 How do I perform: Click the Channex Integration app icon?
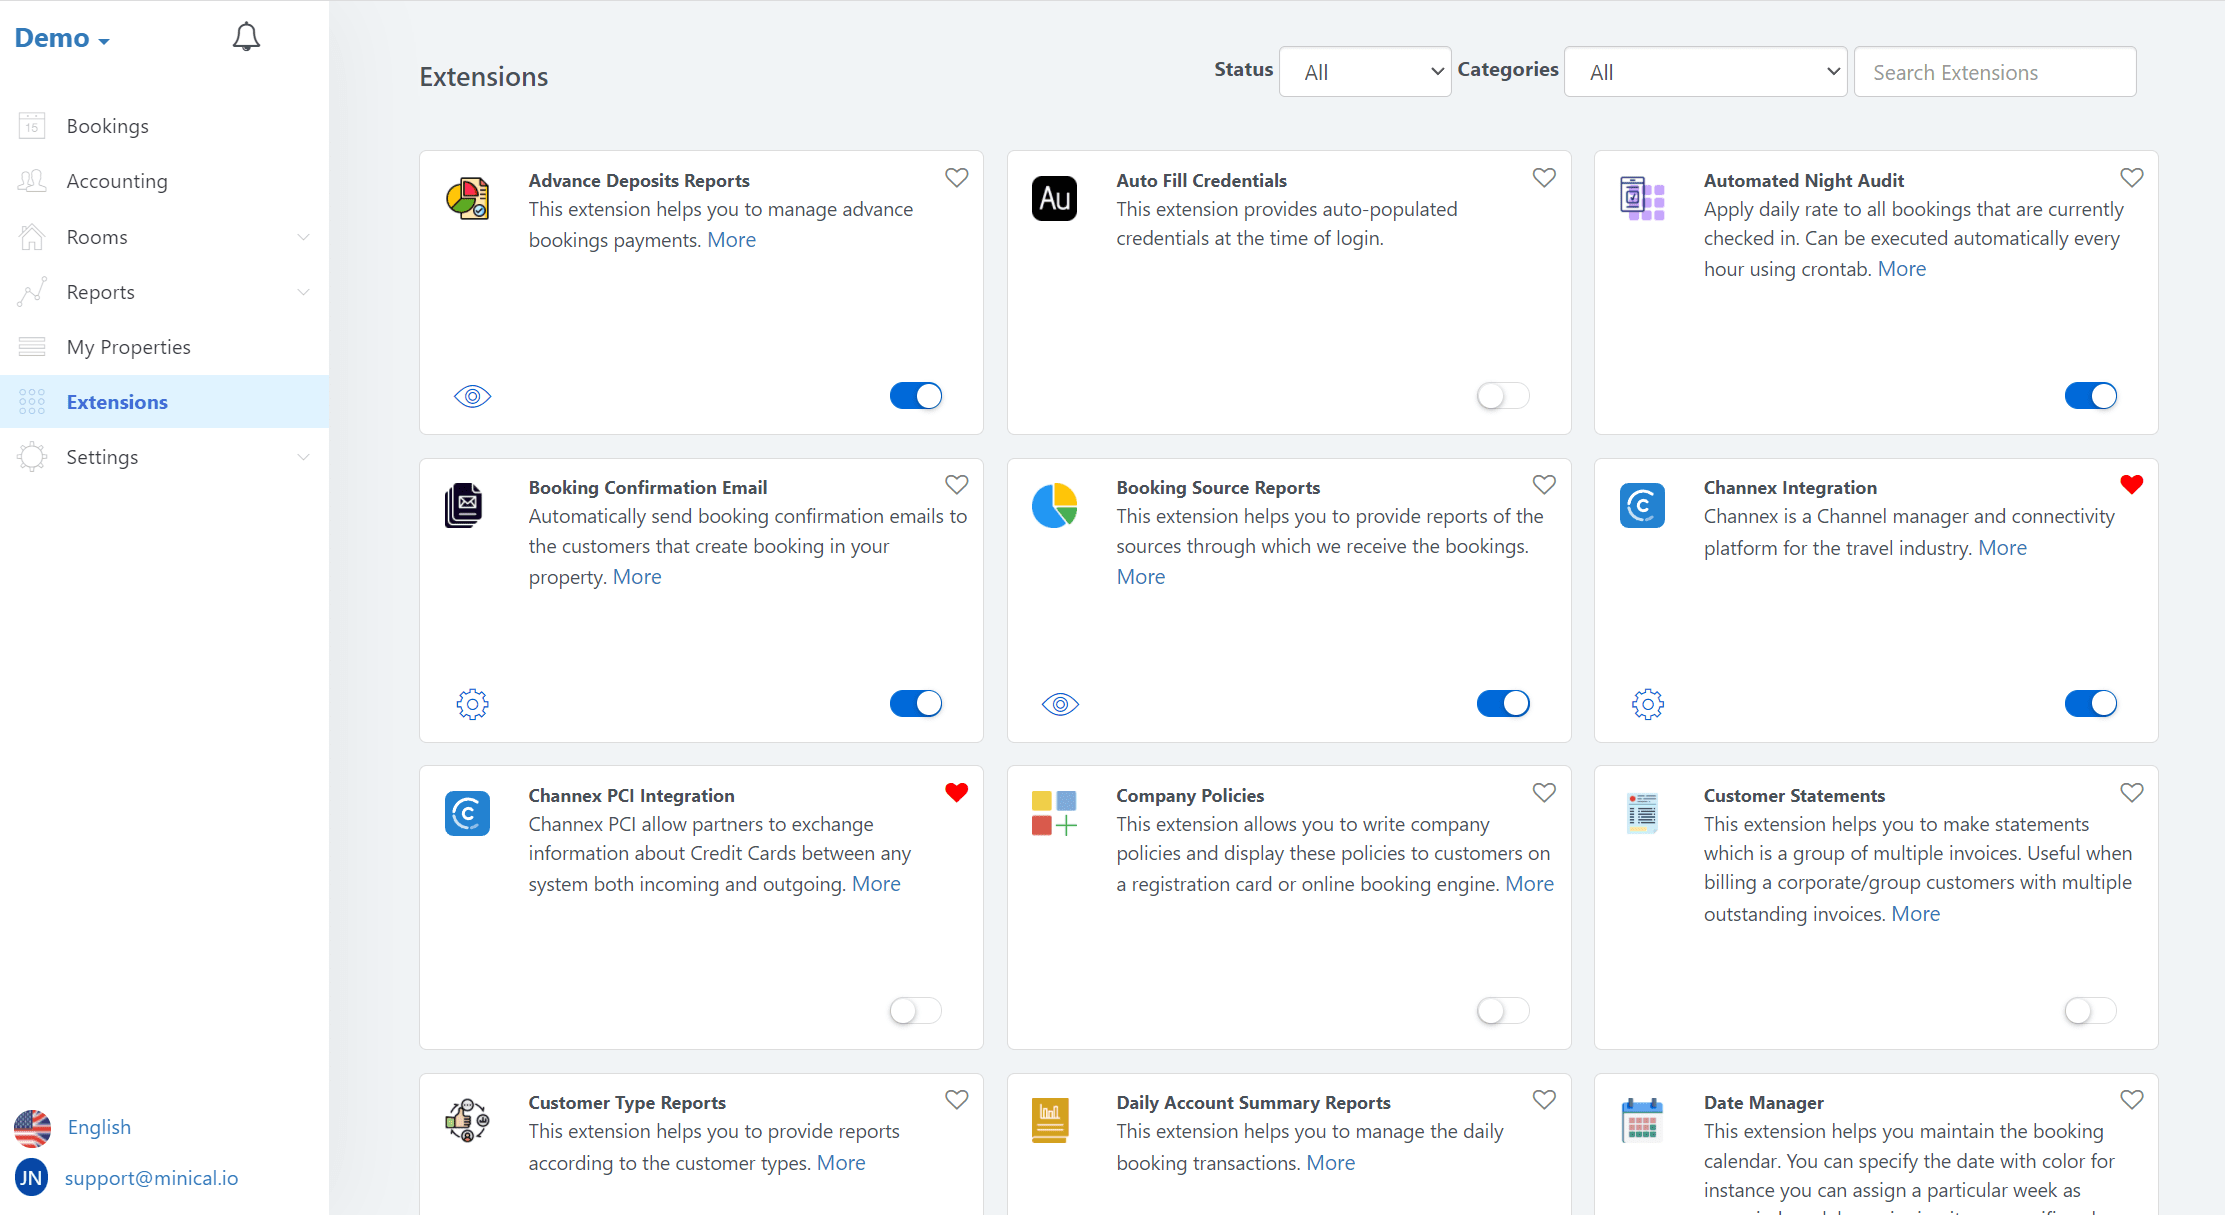pos(1641,505)
